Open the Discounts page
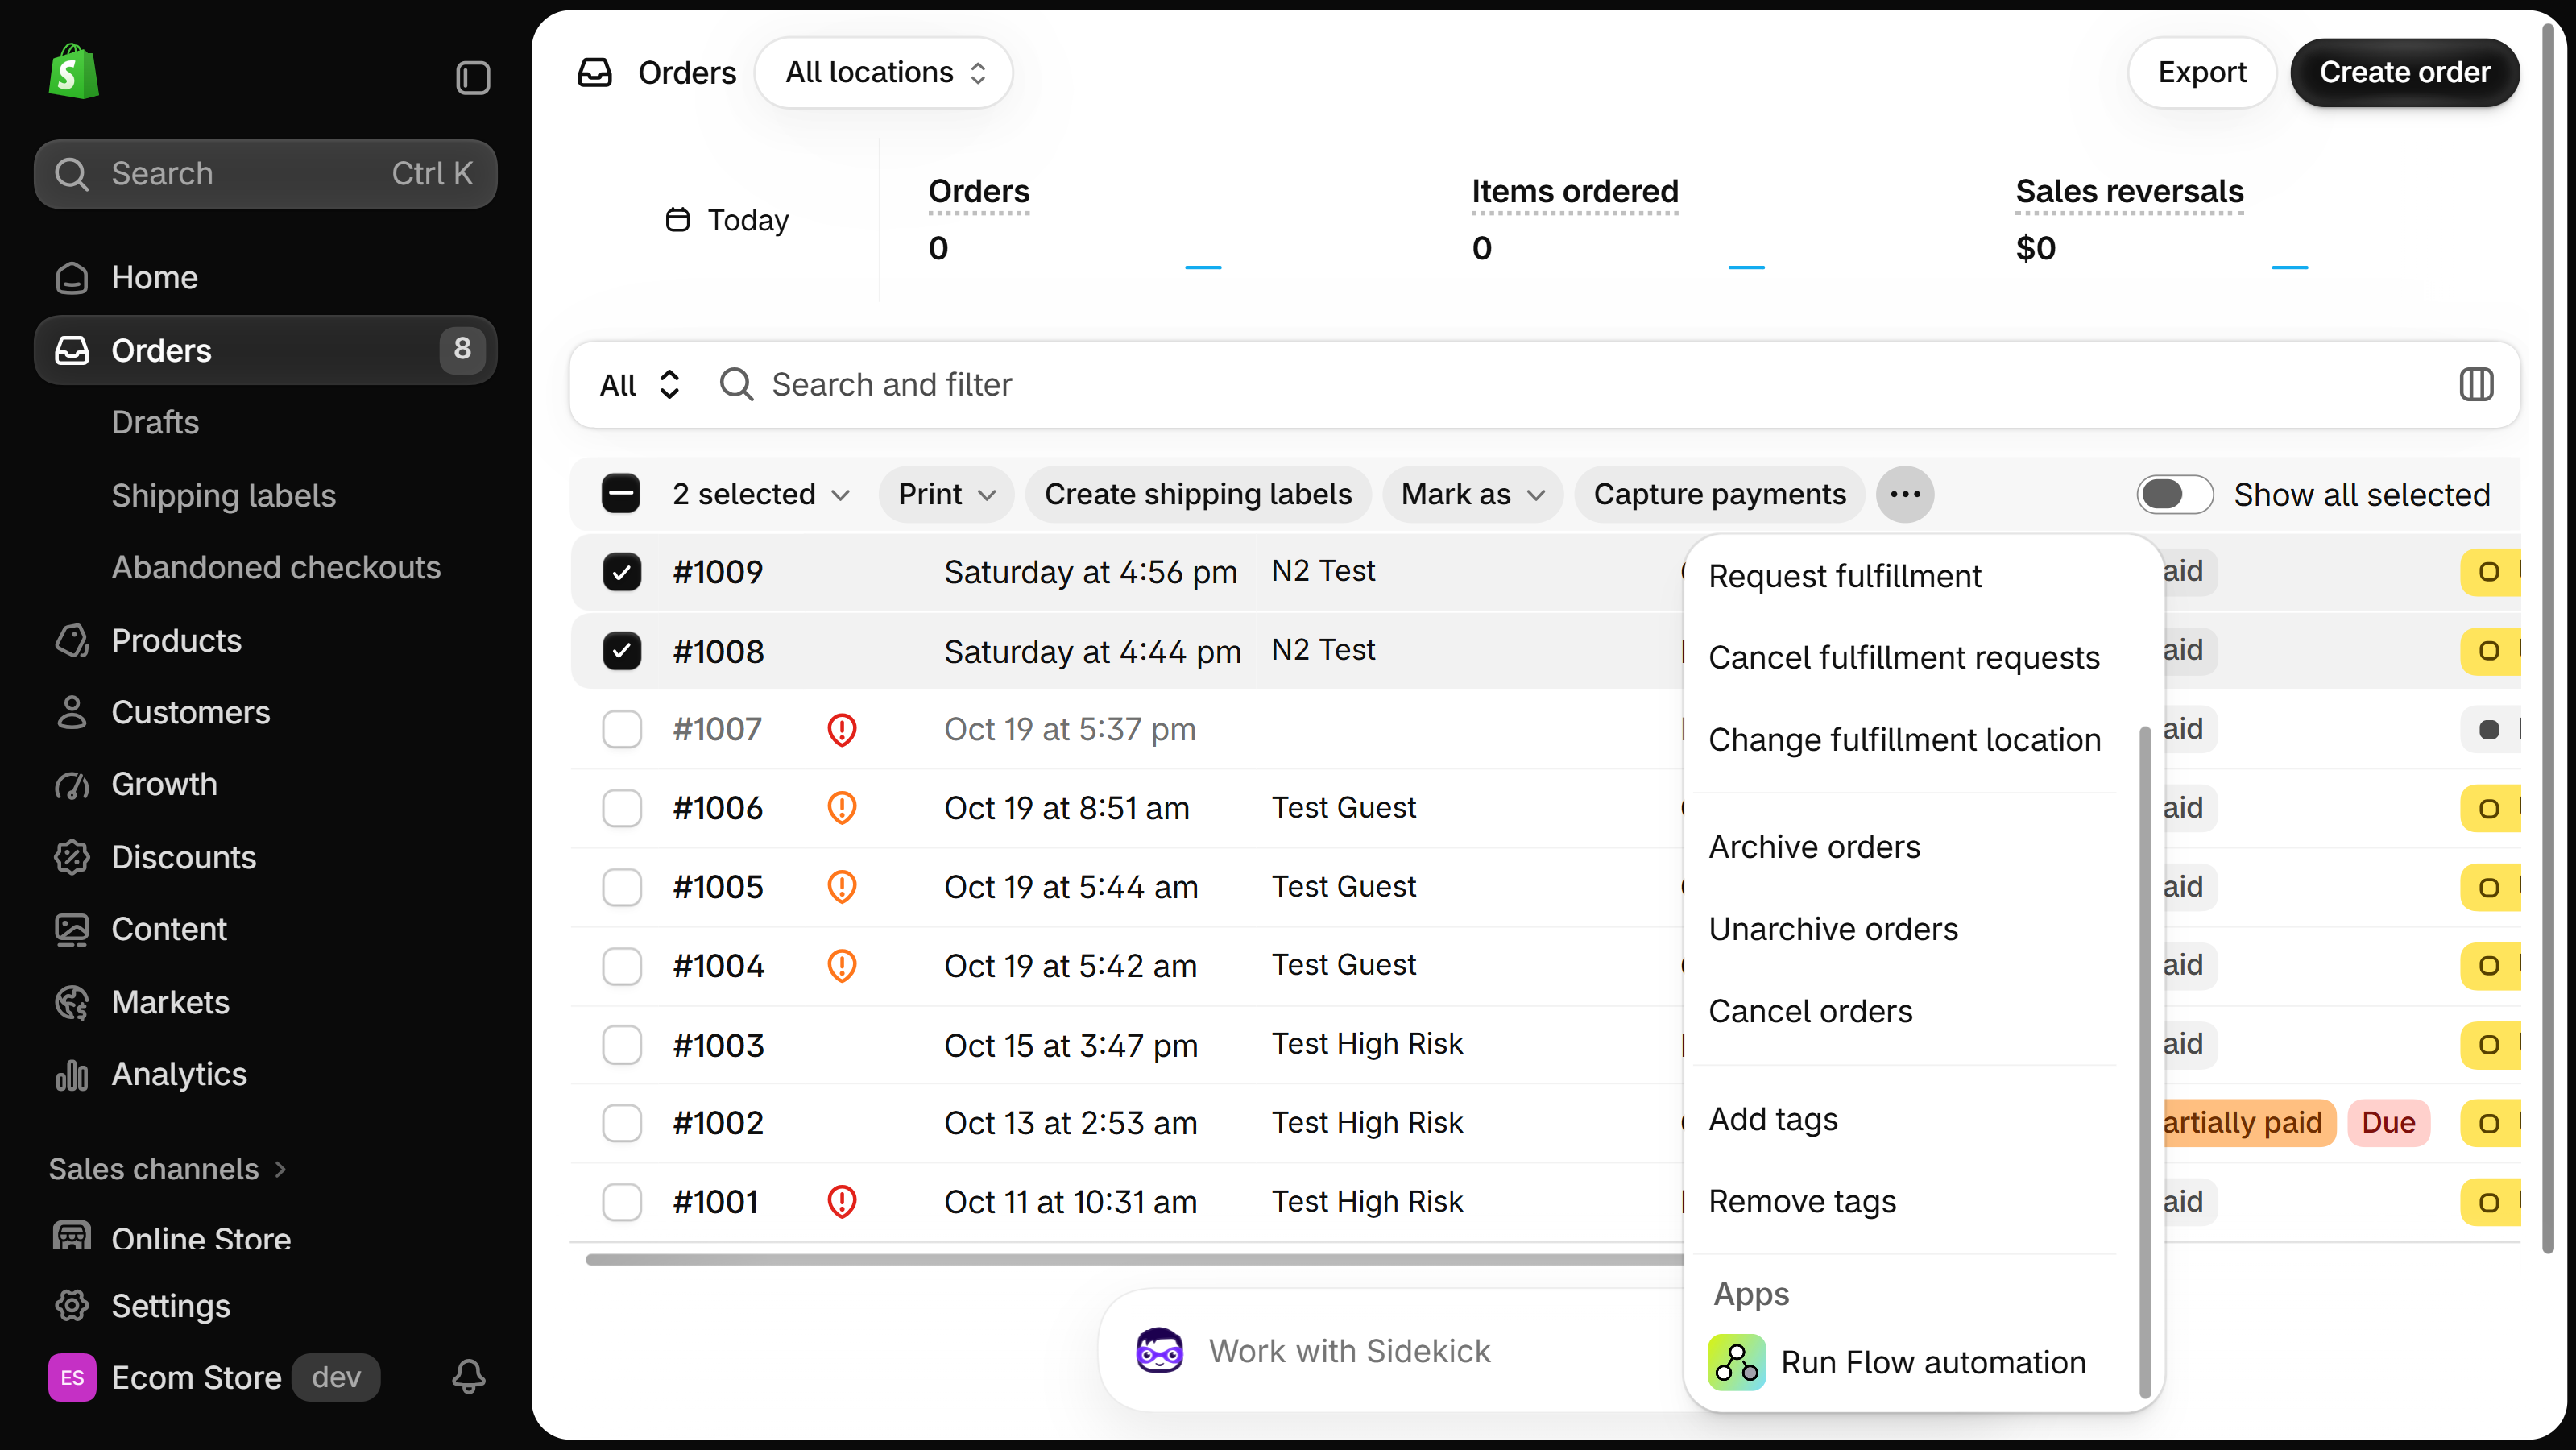Viewport: 2576px width, 1450px height. 265,857
